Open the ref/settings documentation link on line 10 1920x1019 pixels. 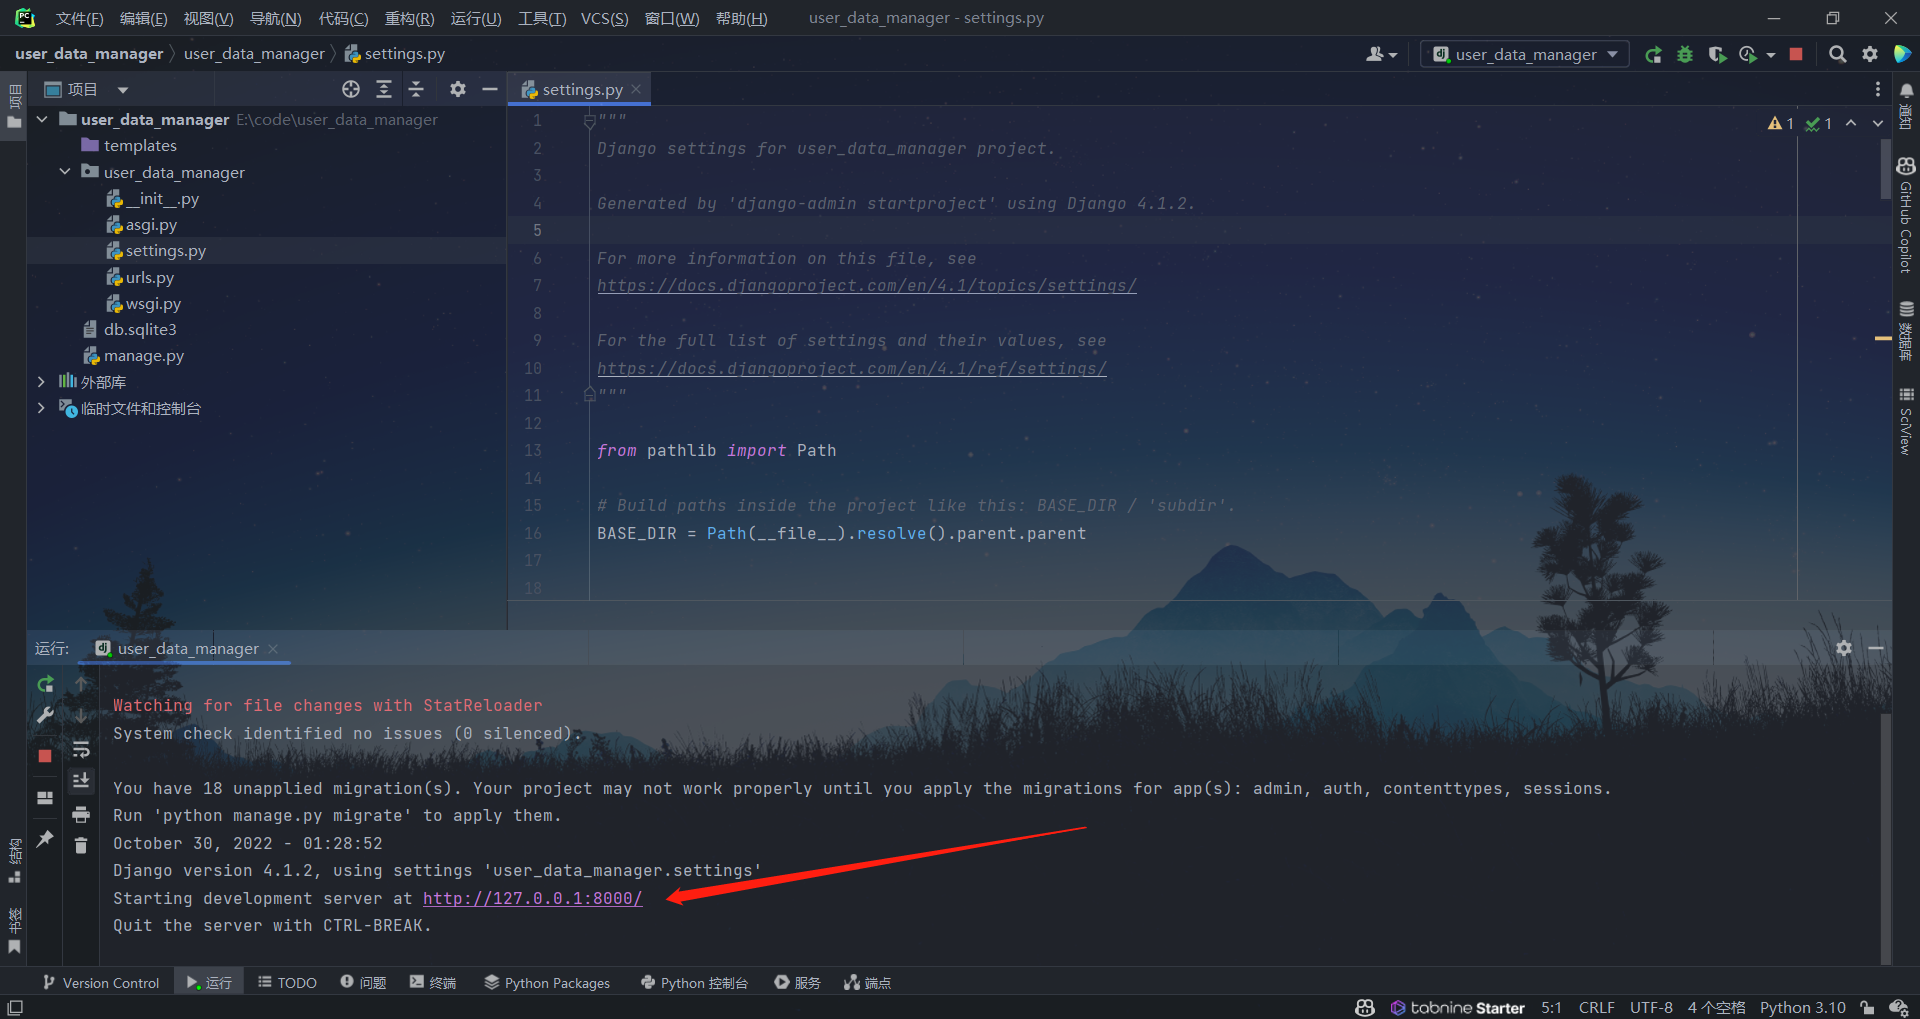coord(852,369)
